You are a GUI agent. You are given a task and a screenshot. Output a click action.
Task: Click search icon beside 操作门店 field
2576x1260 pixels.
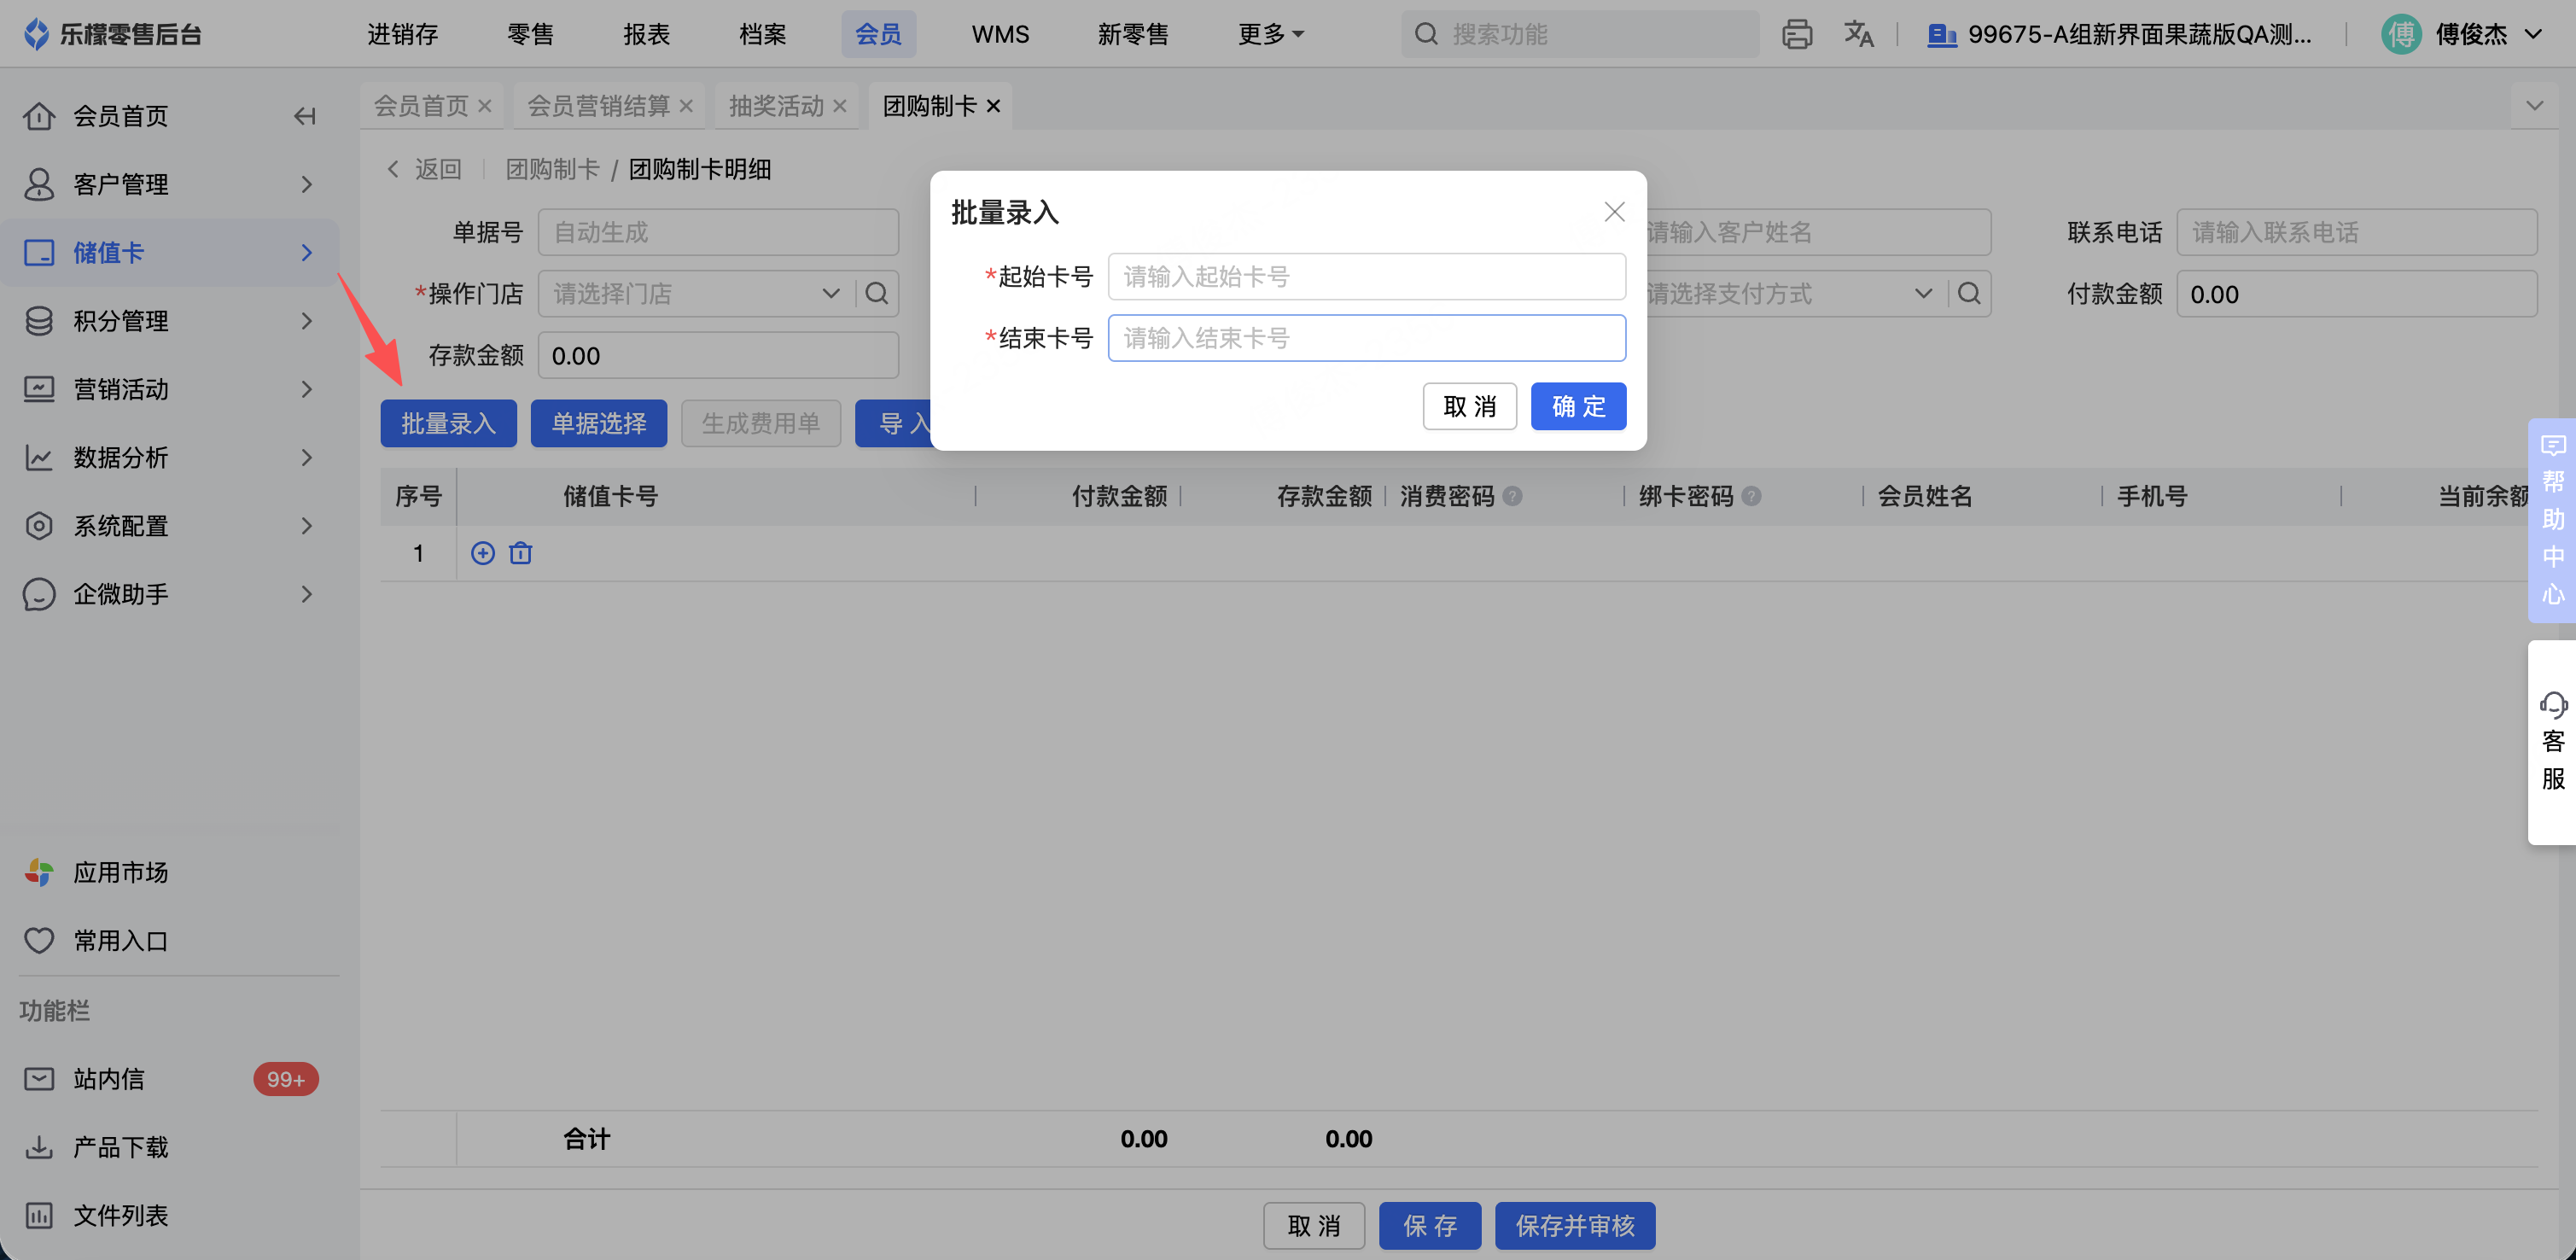tap(877, 294)
